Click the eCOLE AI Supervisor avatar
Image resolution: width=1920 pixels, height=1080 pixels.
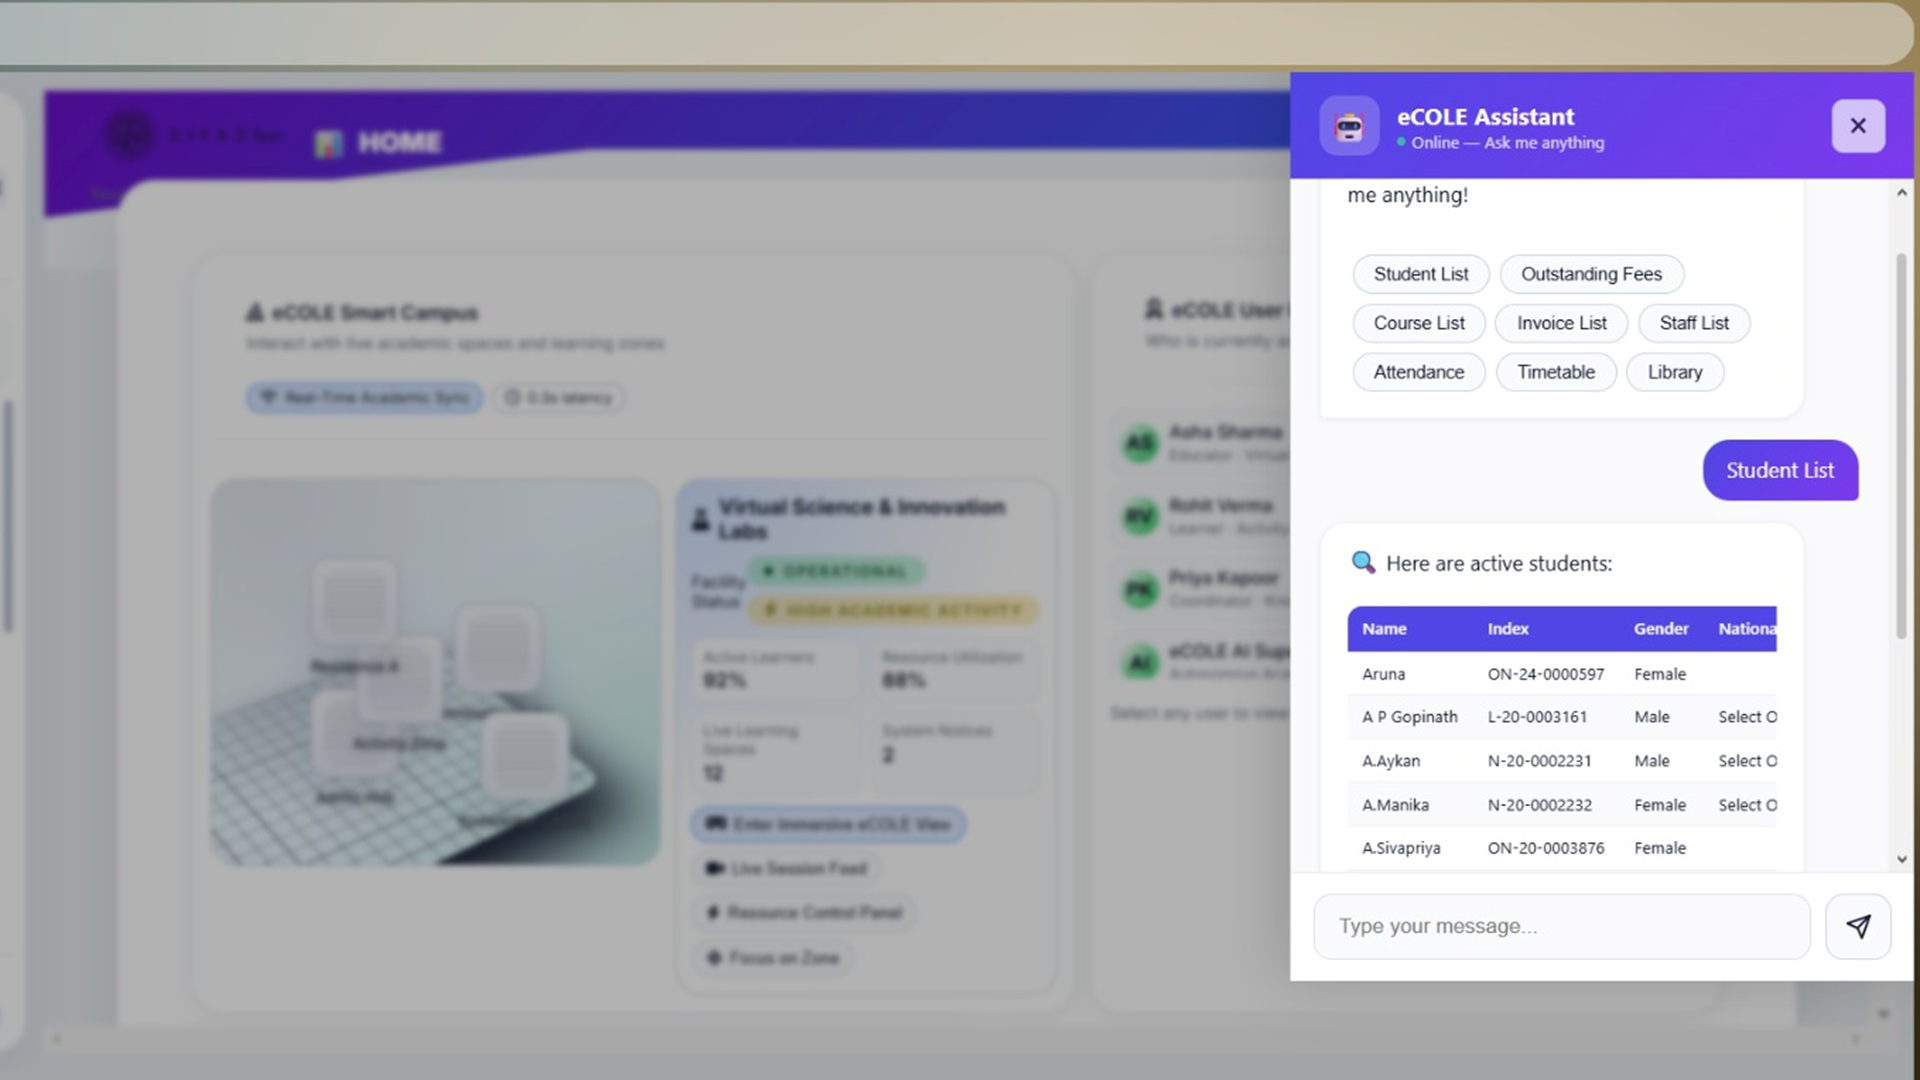pyautogui.click(x=1140, y=663)
